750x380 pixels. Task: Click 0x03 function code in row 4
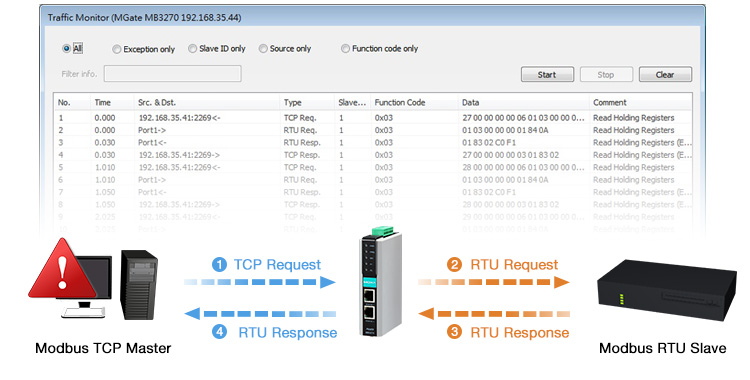point(384,155)
